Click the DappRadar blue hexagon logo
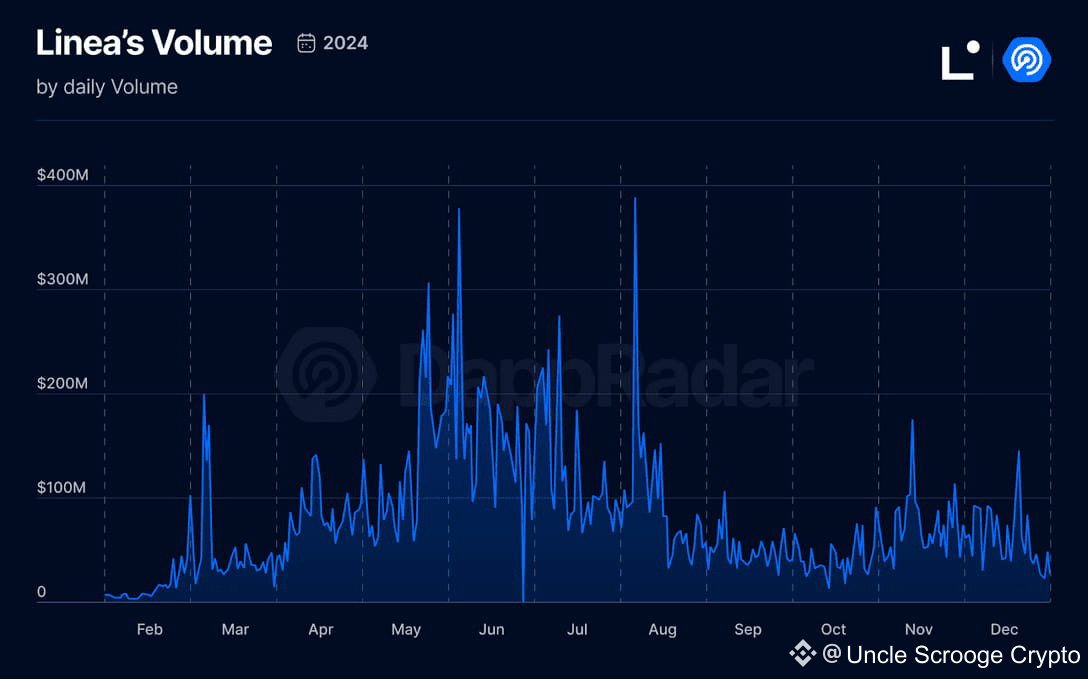Viewport: 1088px width, 679px height. coord(1027,60)
